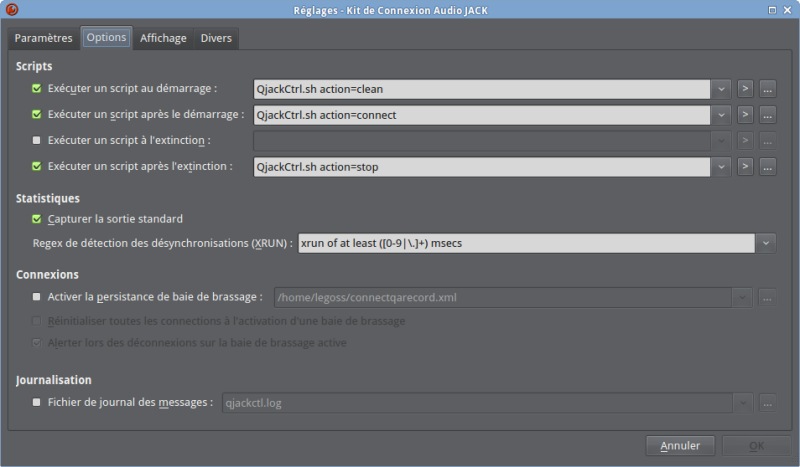Toggle 'Exécuter un script au démarrage' checkbox

[37, 89]
